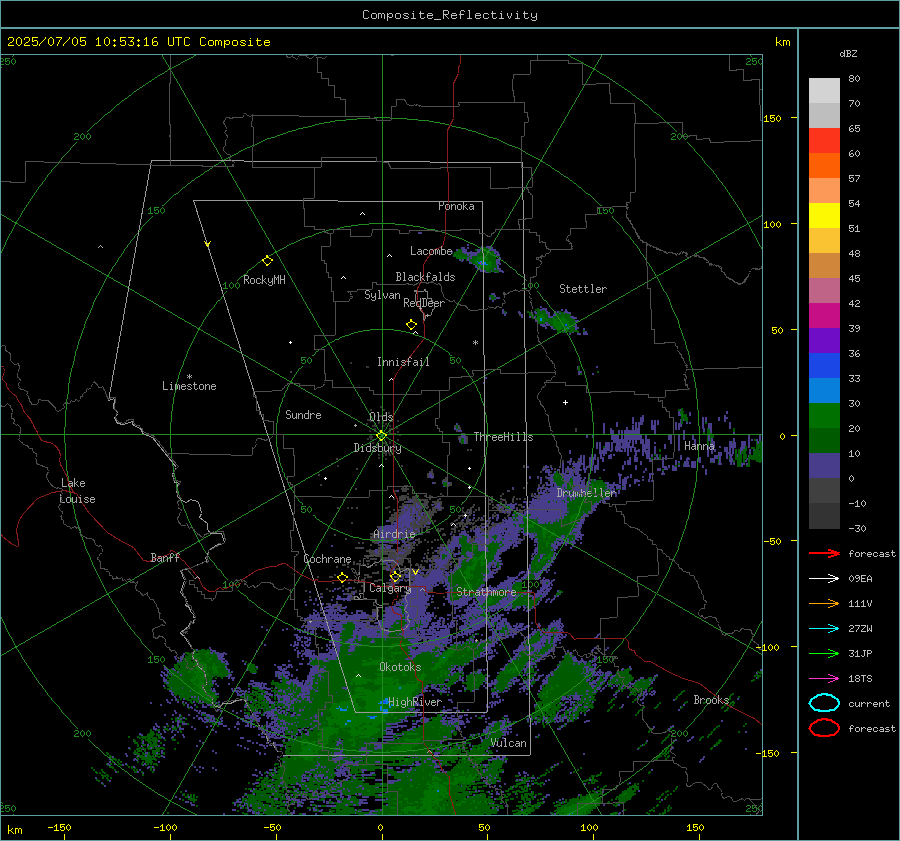Screen dimensions: 900x841
Task: Click the HighRiver label
Action: (x=415, y=702)
